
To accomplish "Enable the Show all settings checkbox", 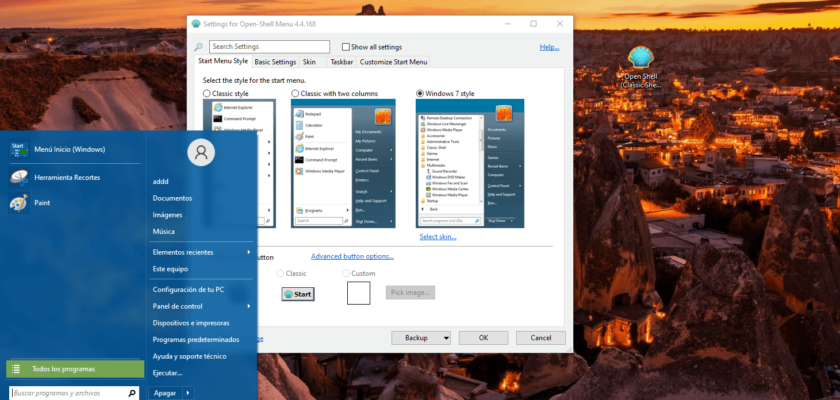I will (x=346, y=47).
